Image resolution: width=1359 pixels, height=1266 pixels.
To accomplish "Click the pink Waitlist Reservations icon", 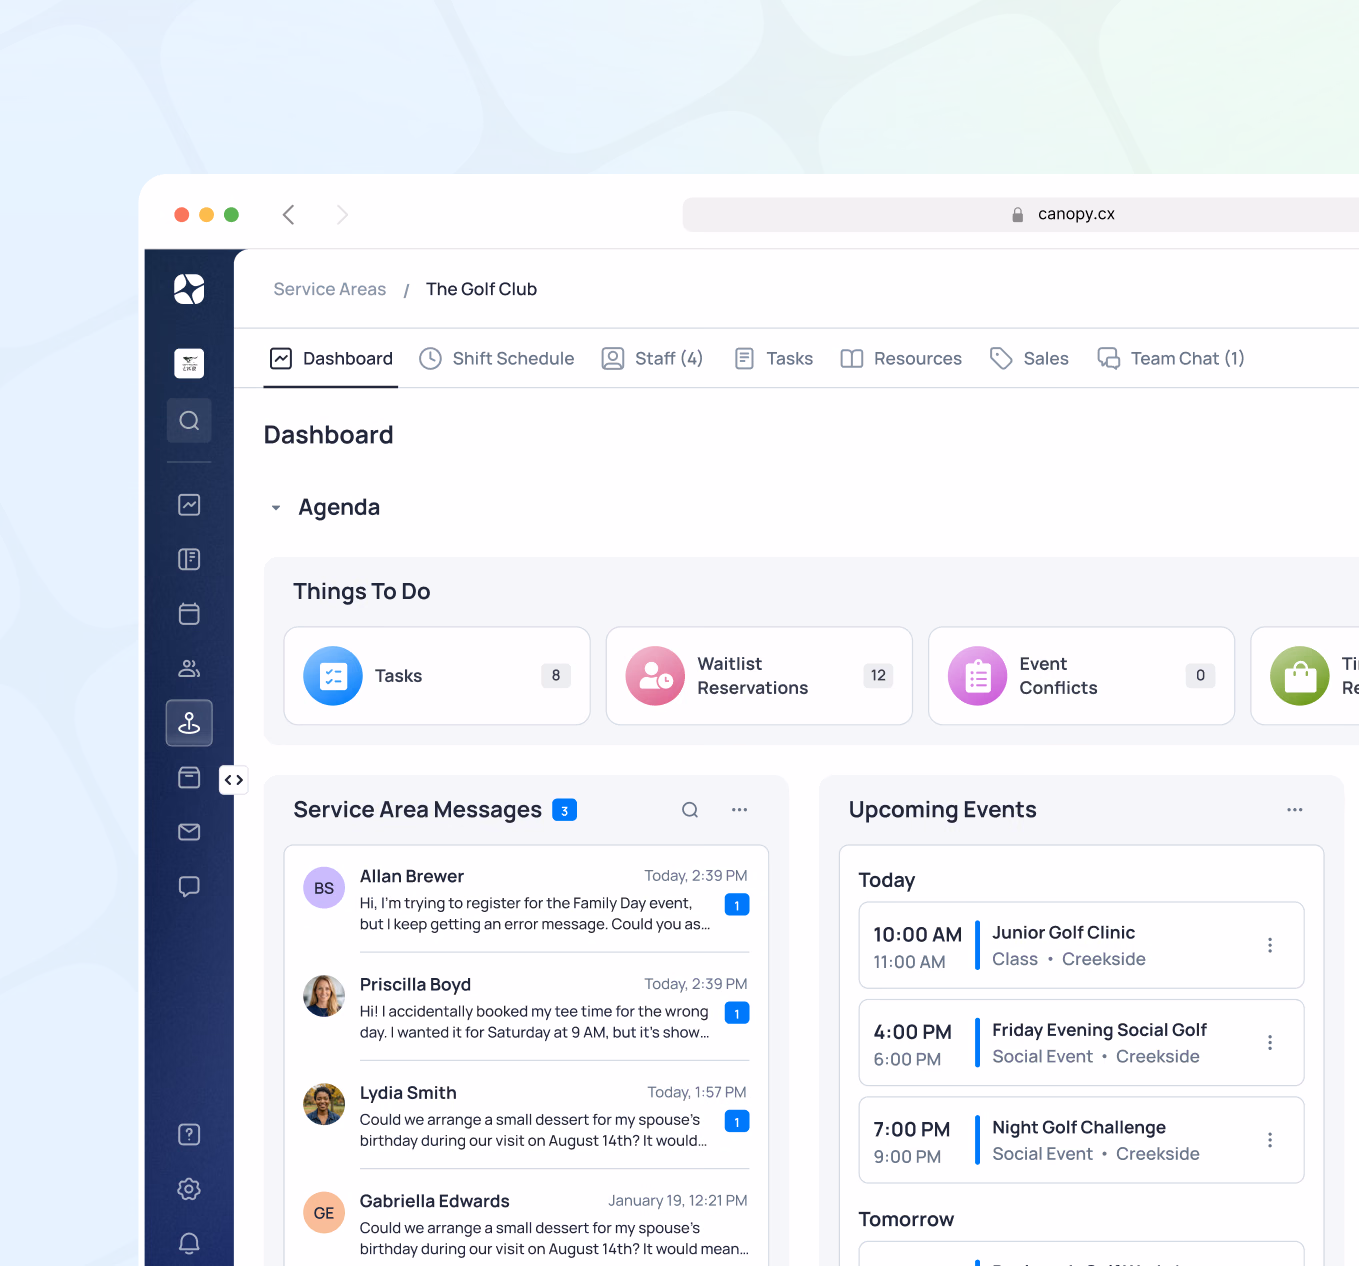I will [x=655, y=676].
